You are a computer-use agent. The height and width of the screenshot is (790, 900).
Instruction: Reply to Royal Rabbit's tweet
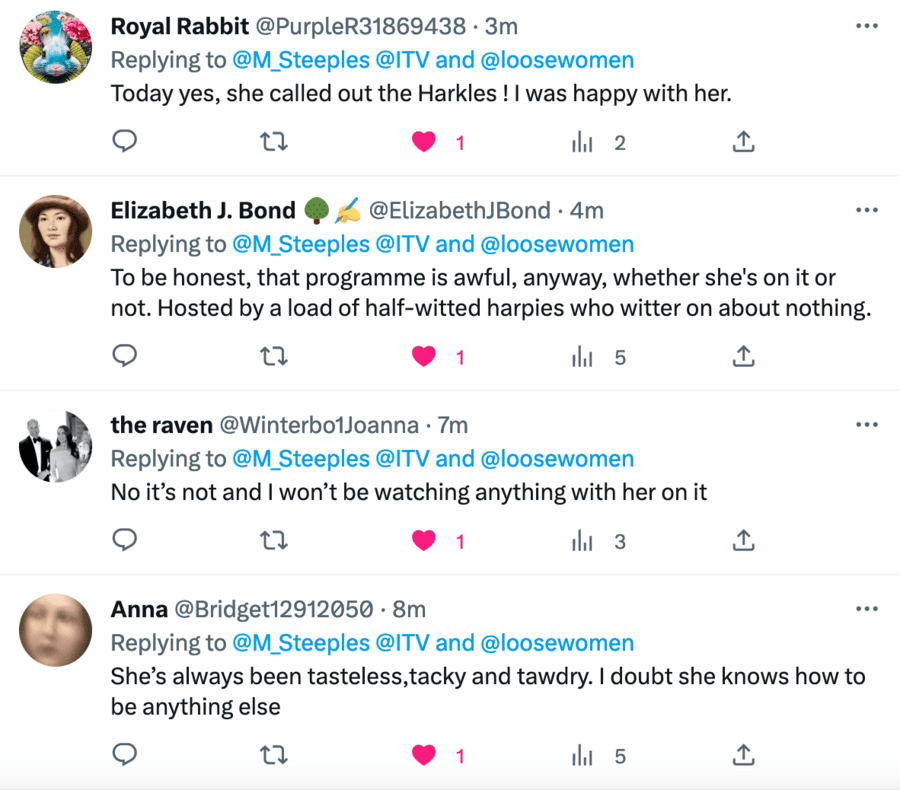tap(124, 142)
